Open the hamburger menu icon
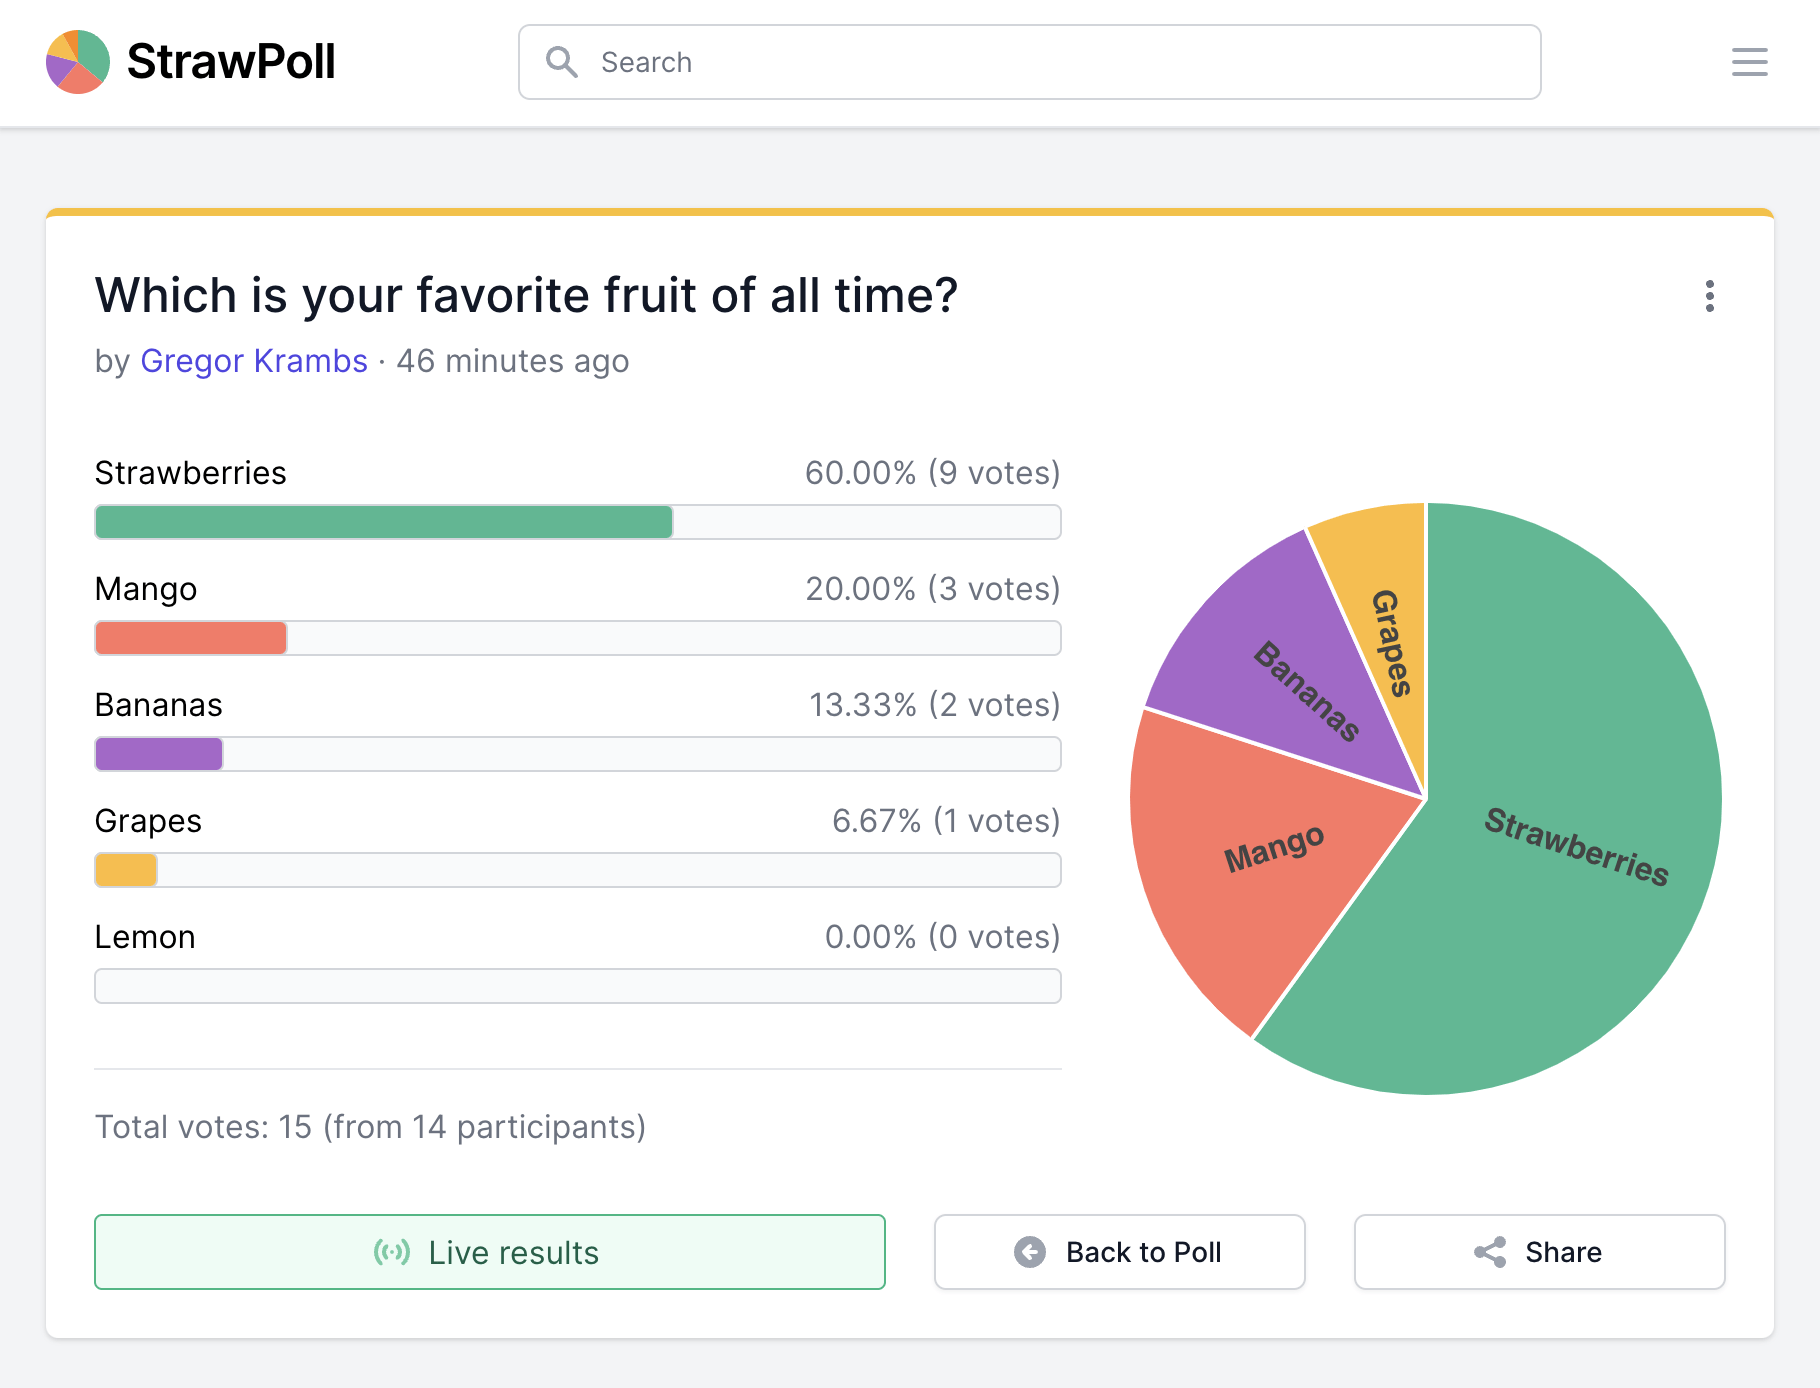The height and width of the screenshot is (1388, 1820). click(x=1749, y=62)
